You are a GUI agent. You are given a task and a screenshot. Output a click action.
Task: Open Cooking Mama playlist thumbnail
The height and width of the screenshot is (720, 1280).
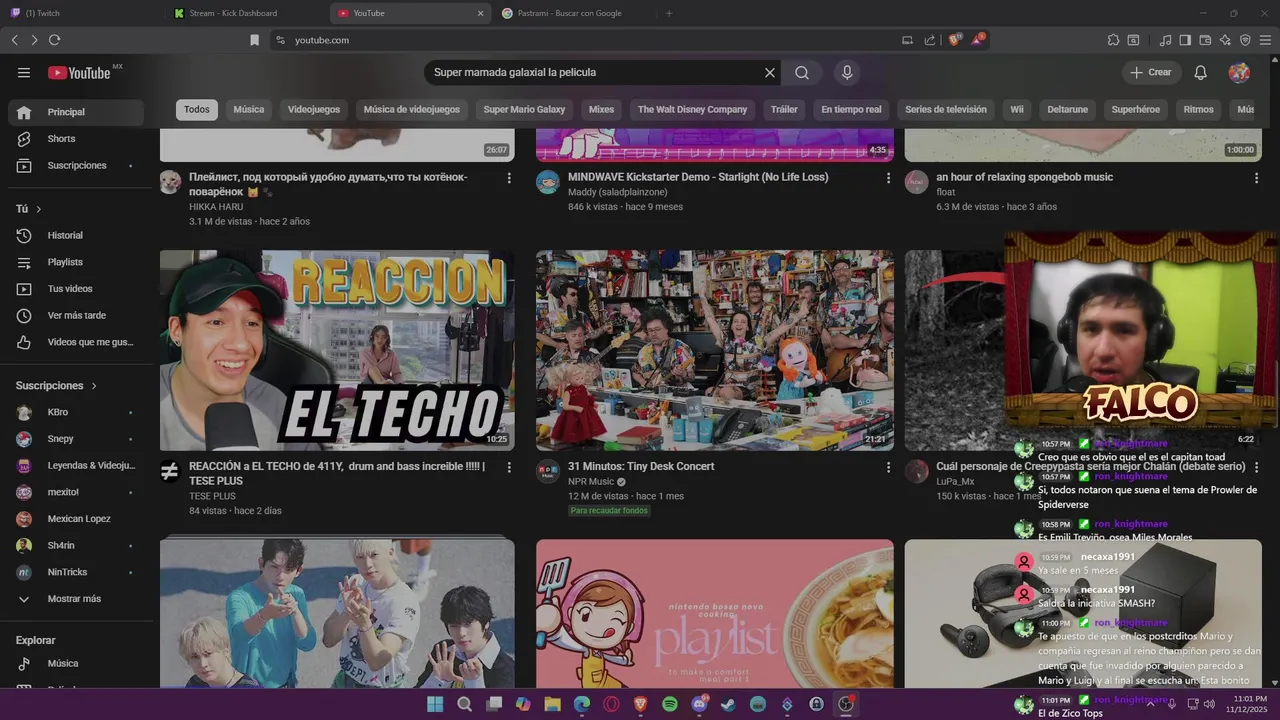[x=715, y=614]
